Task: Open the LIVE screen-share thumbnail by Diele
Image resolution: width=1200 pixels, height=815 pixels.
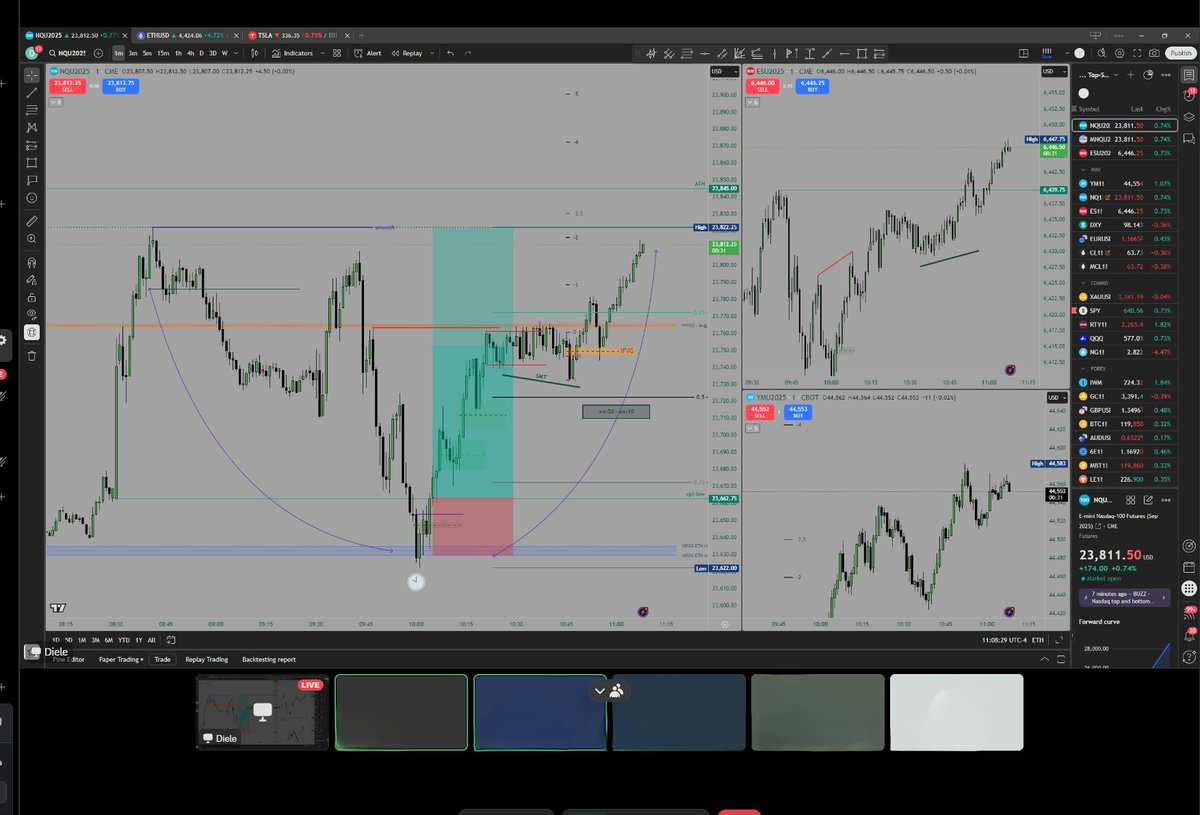Action: pyautogui.click(x=262, y=712)
